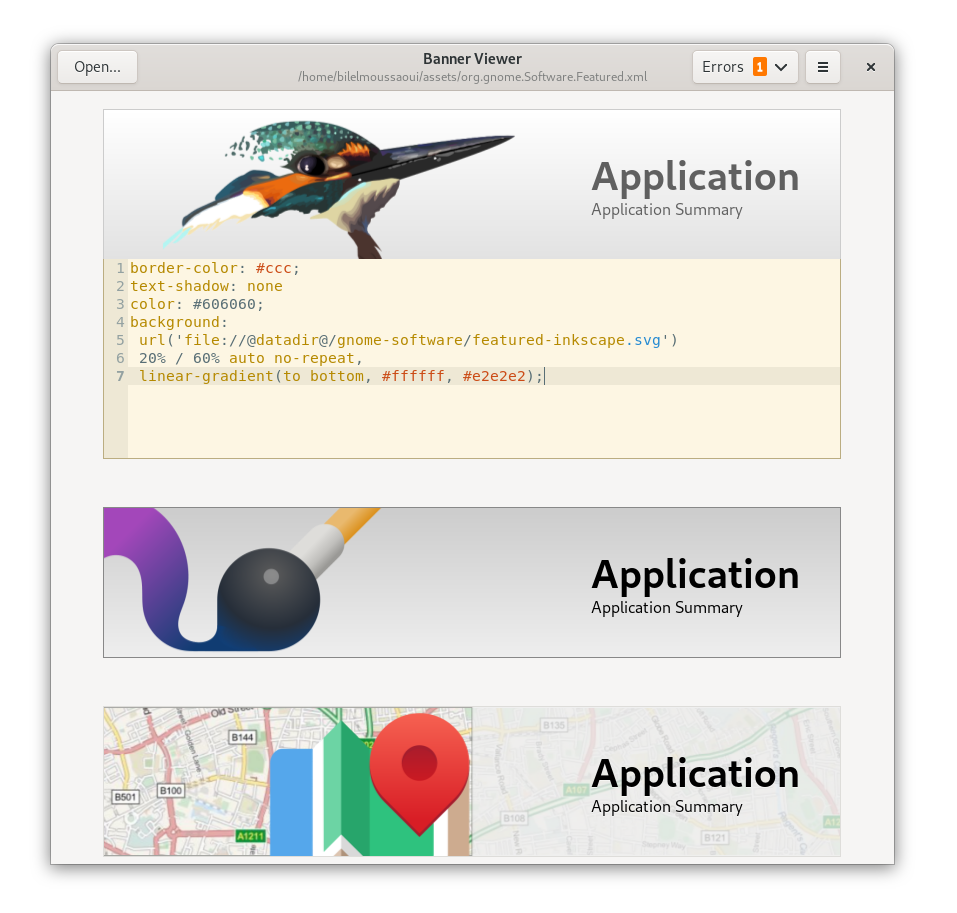This screenshot has width=957, height=913.
Task: Click the Banner Viewer title text
Action: 472,59
